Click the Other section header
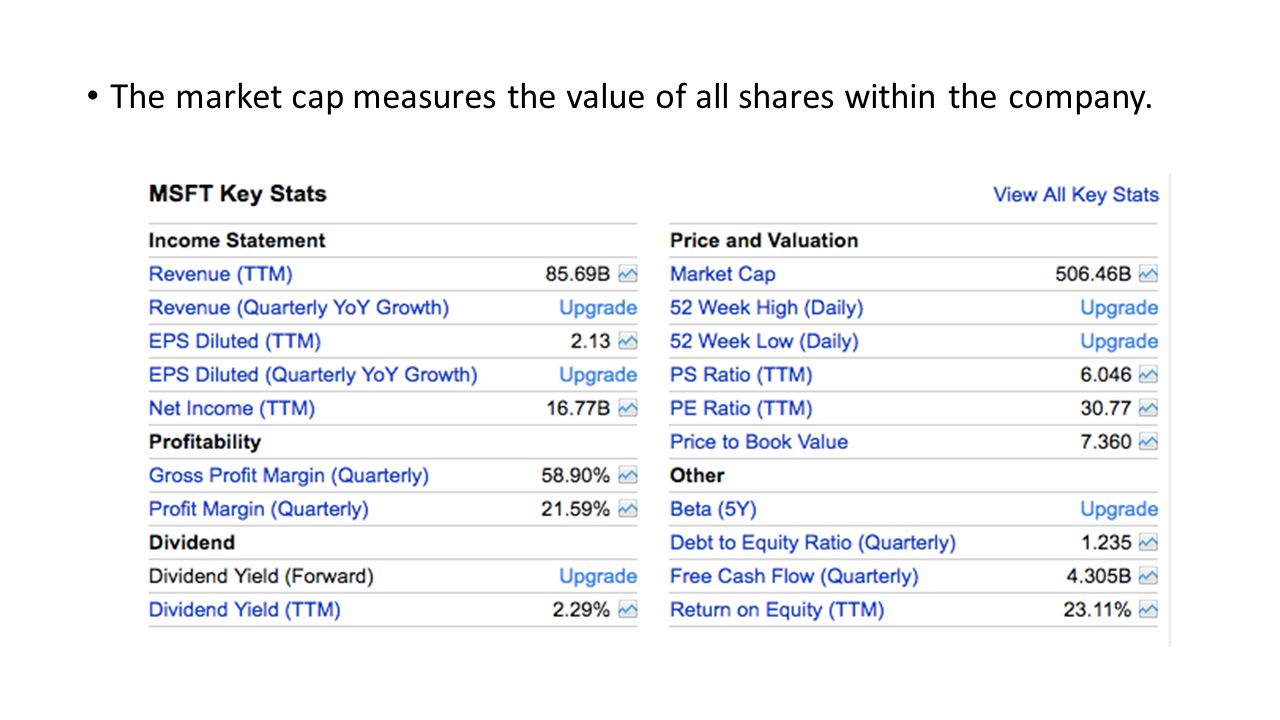 click(697, 475)
